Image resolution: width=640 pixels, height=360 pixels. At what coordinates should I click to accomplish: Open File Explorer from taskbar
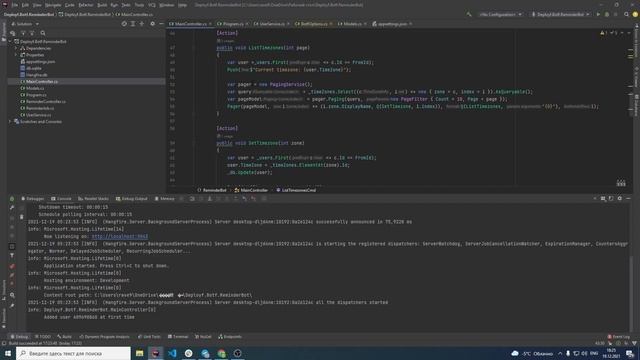[x=139, y=353]
